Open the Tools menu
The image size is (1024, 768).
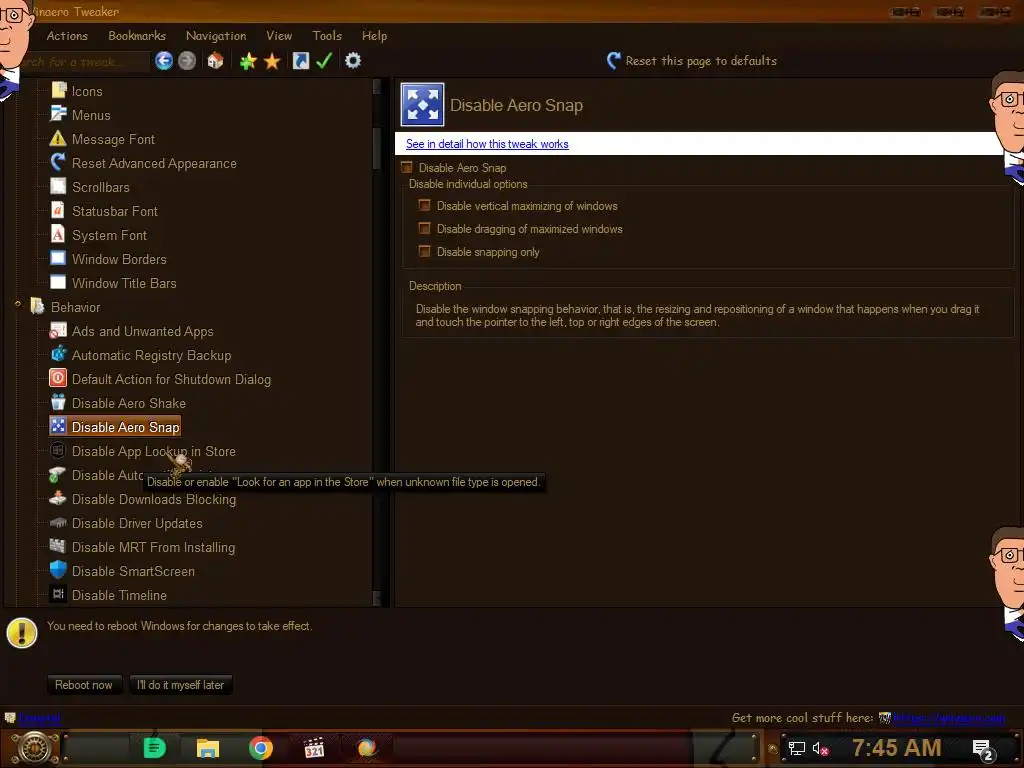327,36
